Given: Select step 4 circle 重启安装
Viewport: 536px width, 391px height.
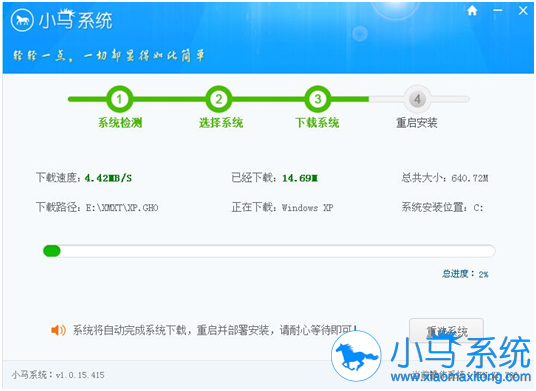Looking at the screenshot, I should coord(417,99).
